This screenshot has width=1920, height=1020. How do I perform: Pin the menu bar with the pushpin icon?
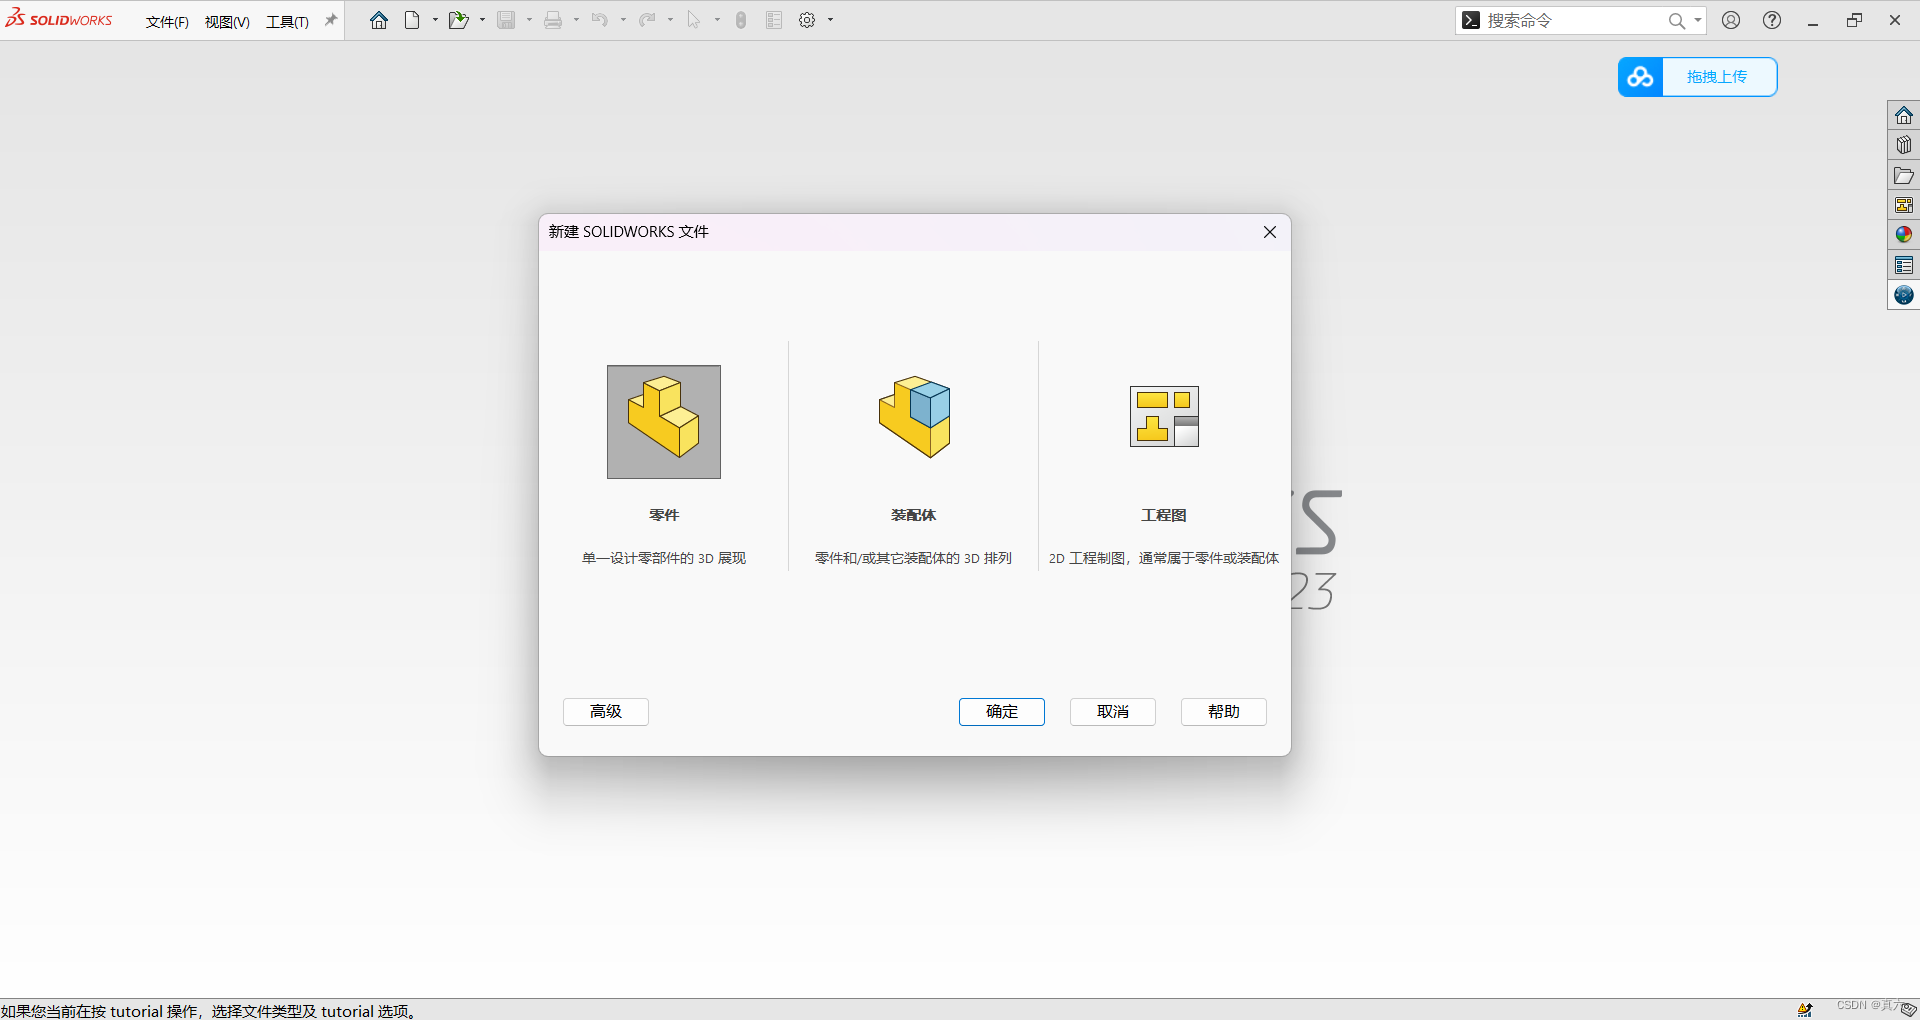331,20
